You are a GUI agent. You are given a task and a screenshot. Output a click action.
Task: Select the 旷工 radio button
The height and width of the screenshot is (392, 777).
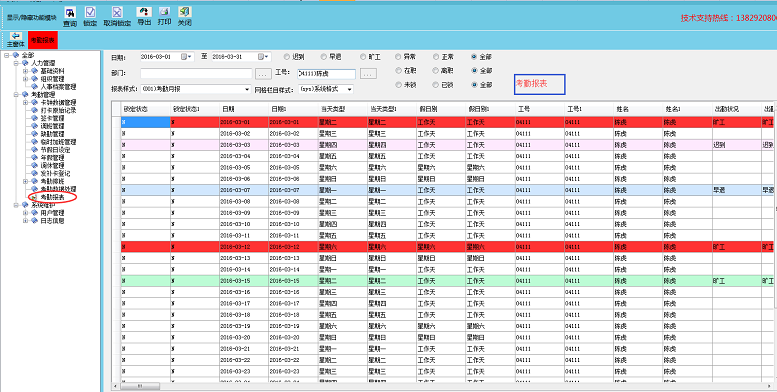pyautogui.click(x=363, y=57)
